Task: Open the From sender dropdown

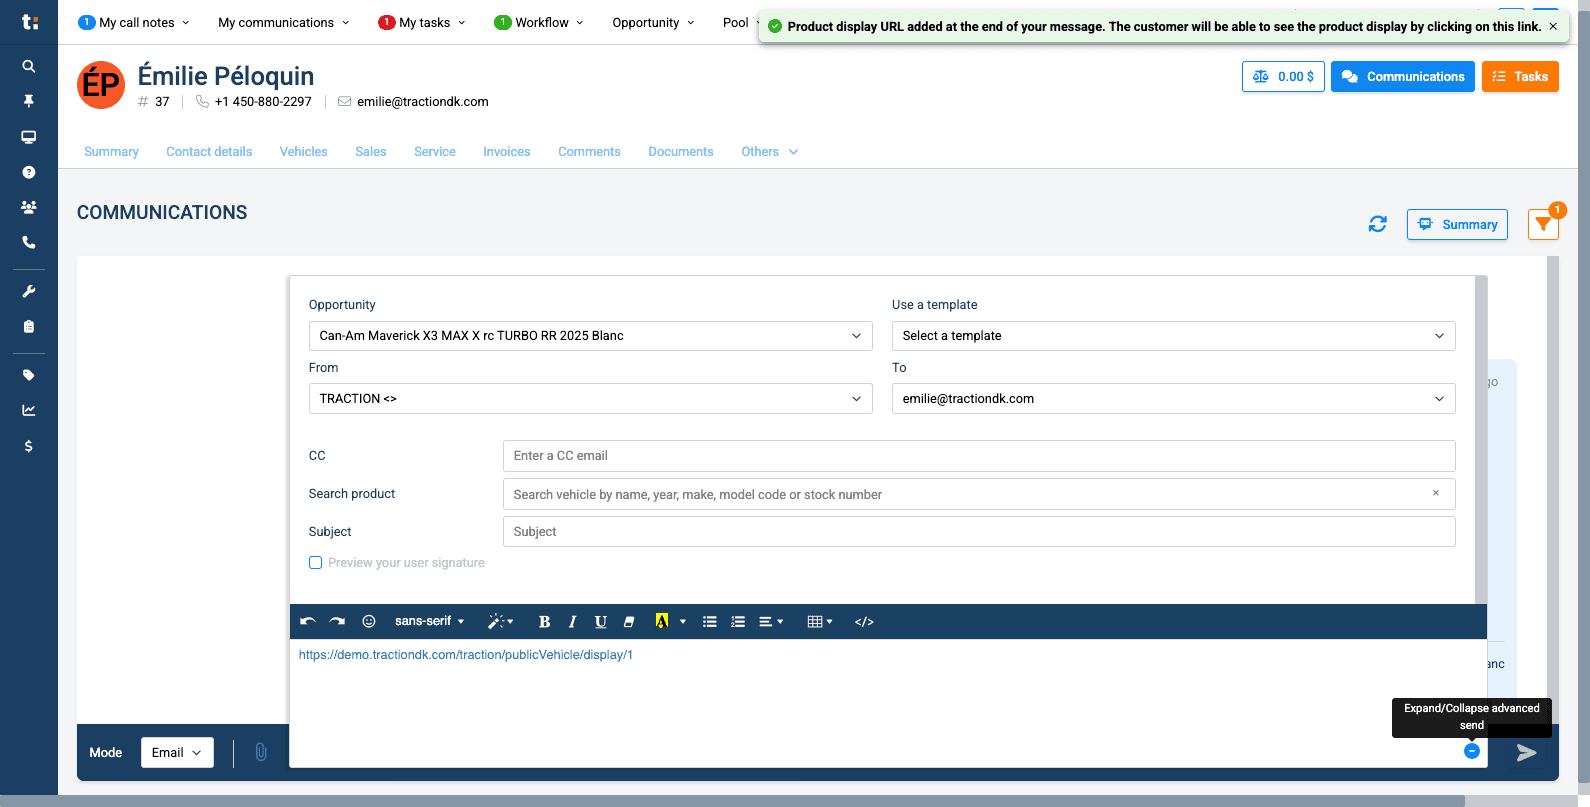Action: coord(590,398)
